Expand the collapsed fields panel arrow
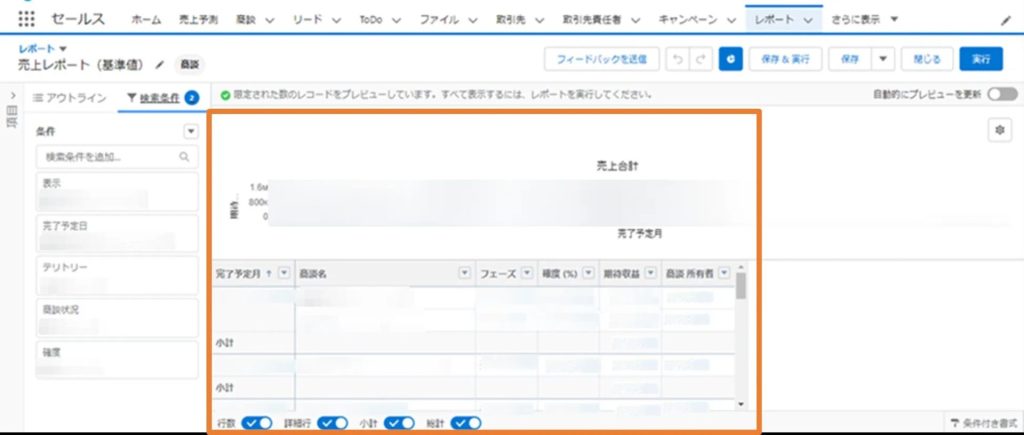The width and height of the screenshot is (1024, 435). tap(12, 96)
